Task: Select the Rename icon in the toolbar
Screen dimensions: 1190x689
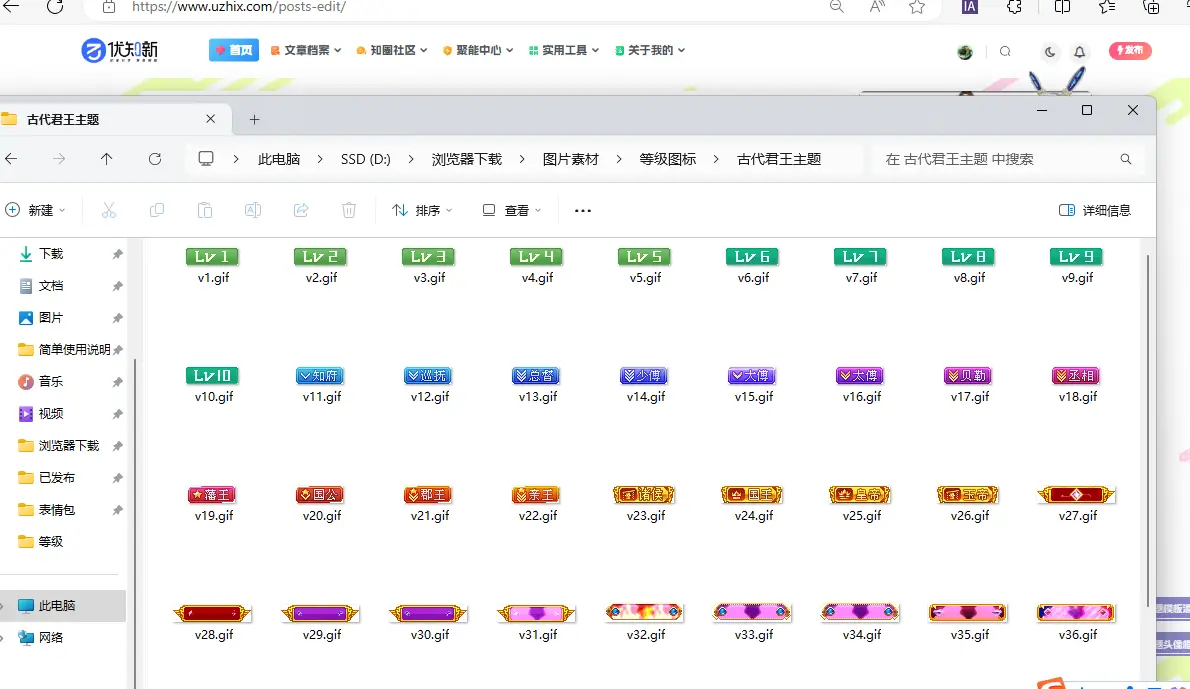Action: click(x=252, y=210)
